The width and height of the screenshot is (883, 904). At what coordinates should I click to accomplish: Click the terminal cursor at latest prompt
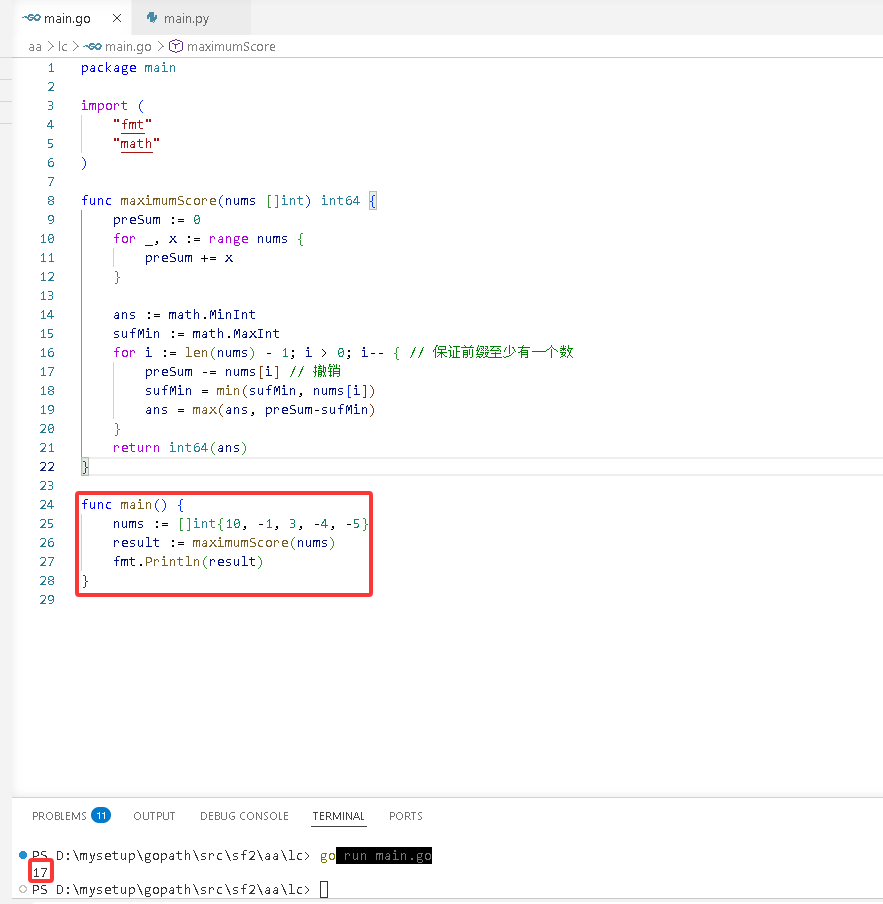coord(324,890)
